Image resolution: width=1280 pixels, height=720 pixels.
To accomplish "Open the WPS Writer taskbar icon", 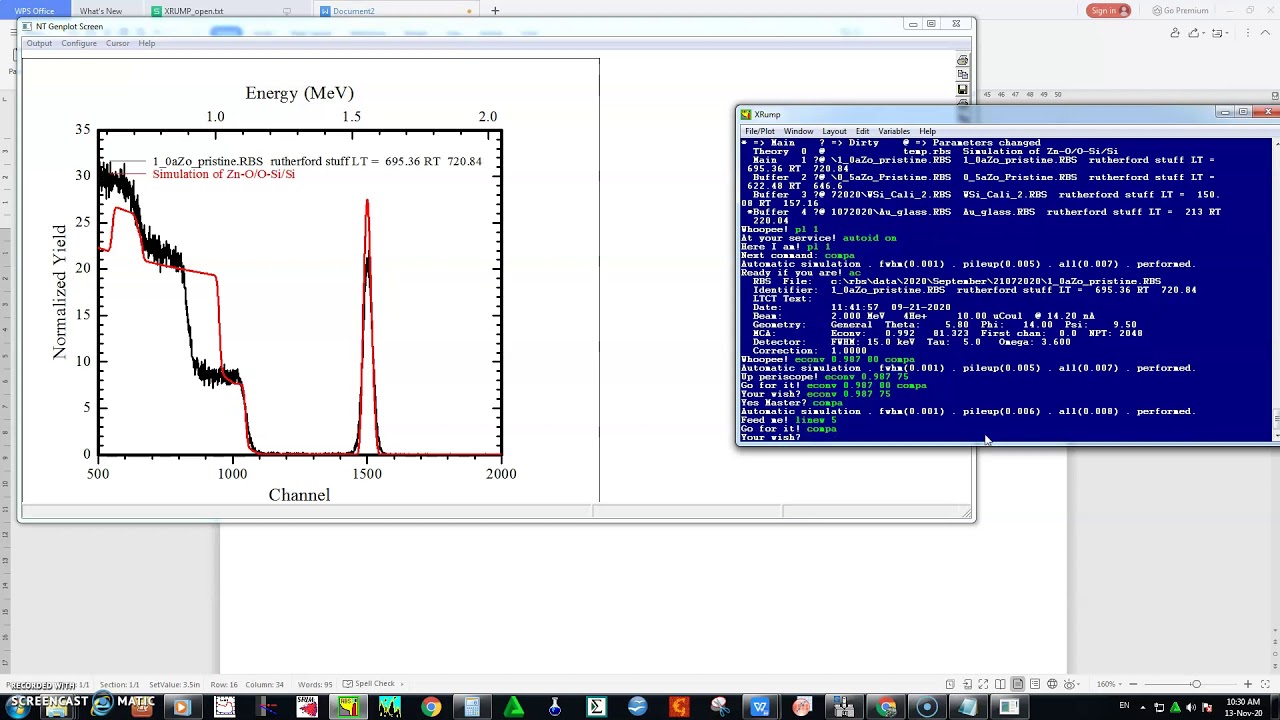I will (x=760, y=708).
